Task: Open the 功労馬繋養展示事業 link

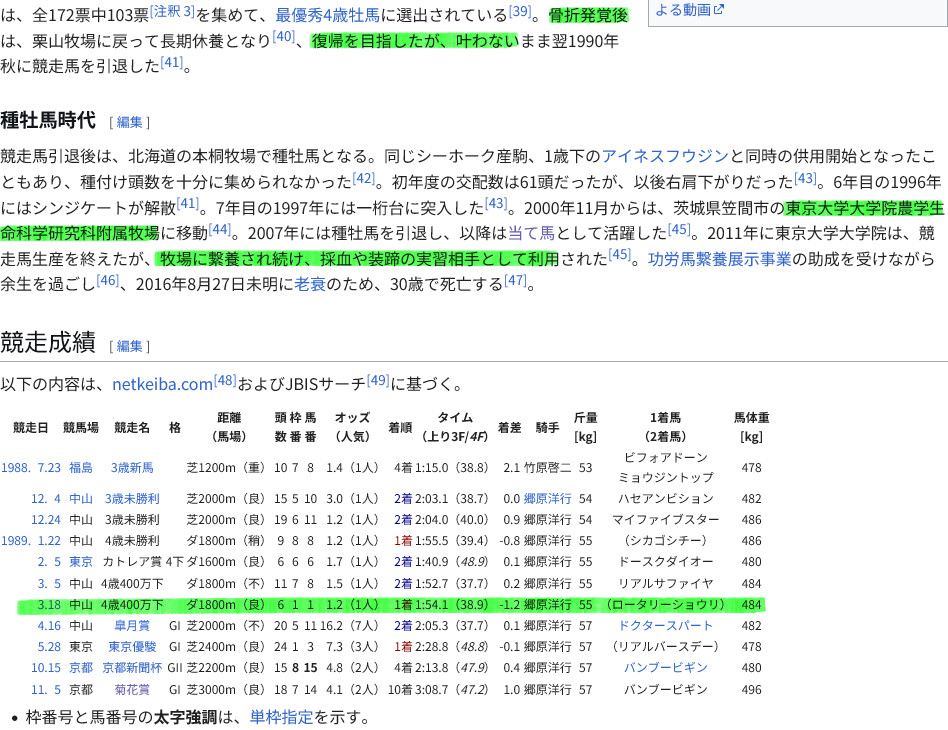Action: coord(720,258)
